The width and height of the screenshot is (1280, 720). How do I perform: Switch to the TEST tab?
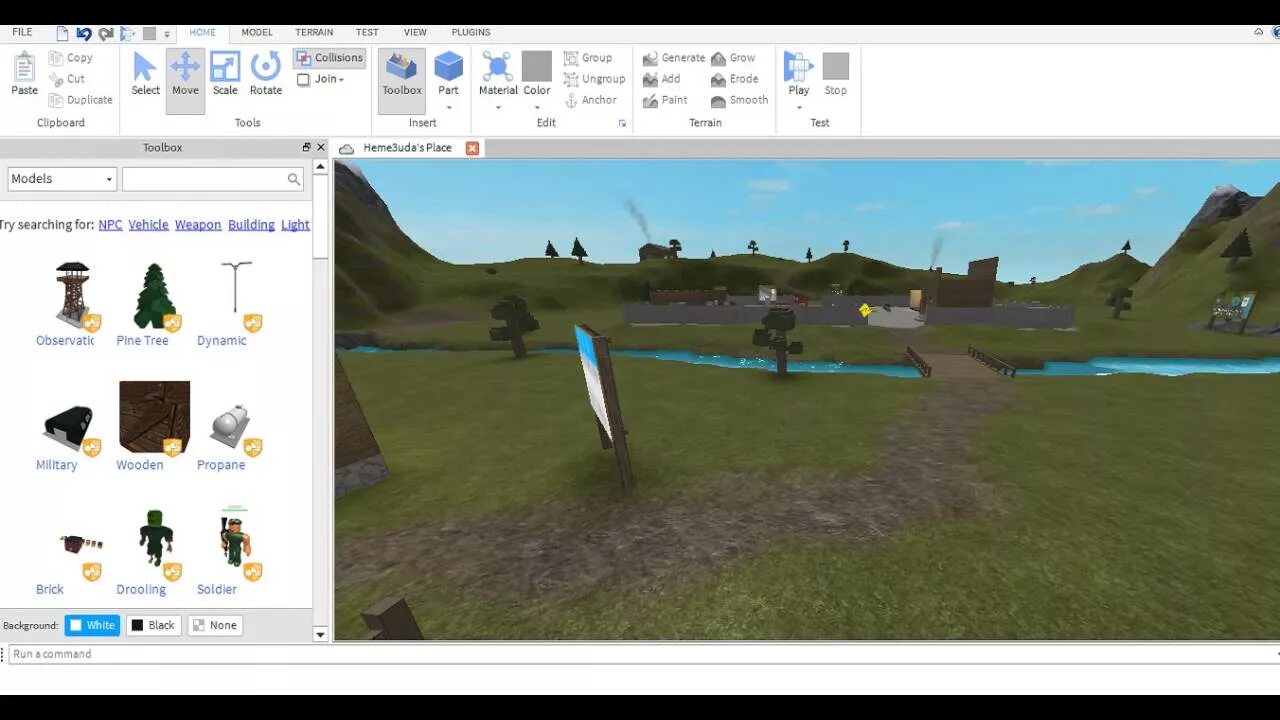367,32
